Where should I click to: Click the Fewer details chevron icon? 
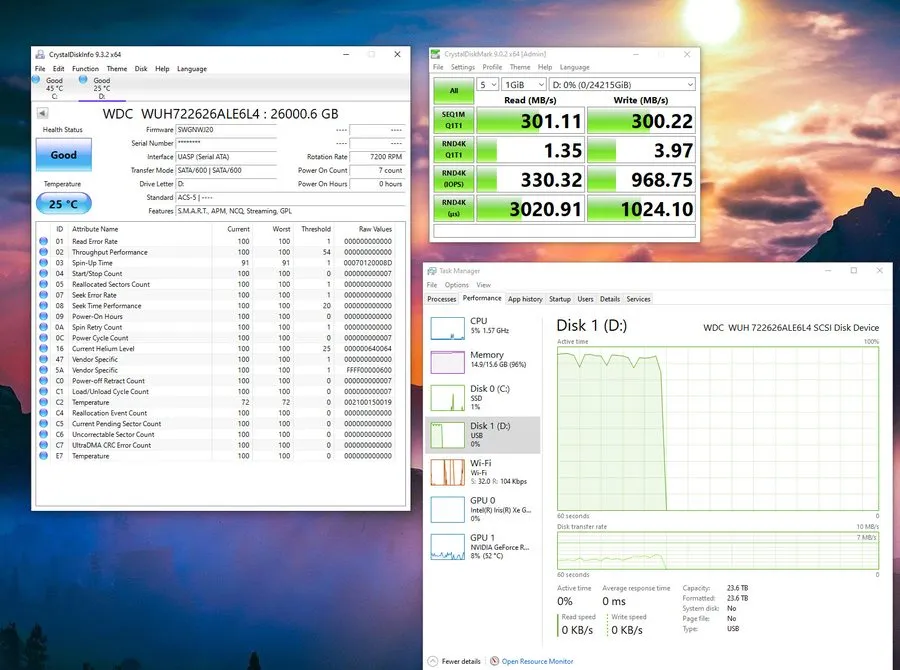433,661
